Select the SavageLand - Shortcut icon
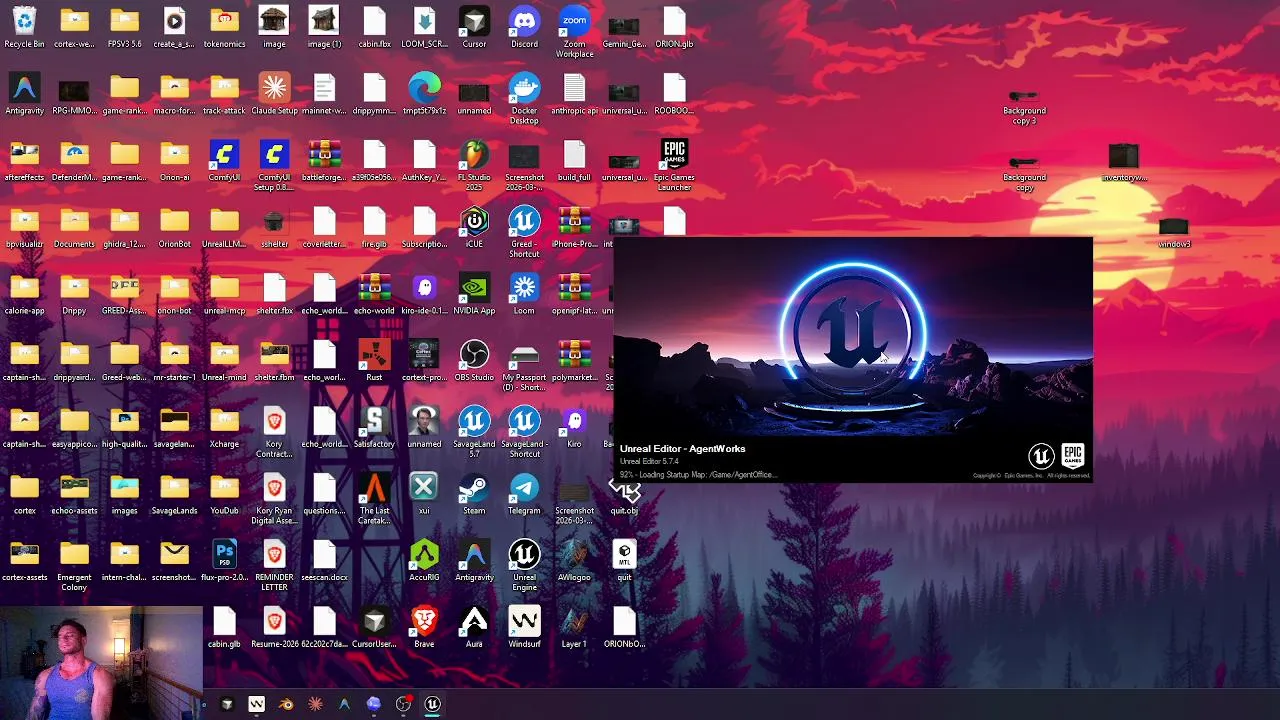Screen dimensions: 1280x720 tap(524, 433)
